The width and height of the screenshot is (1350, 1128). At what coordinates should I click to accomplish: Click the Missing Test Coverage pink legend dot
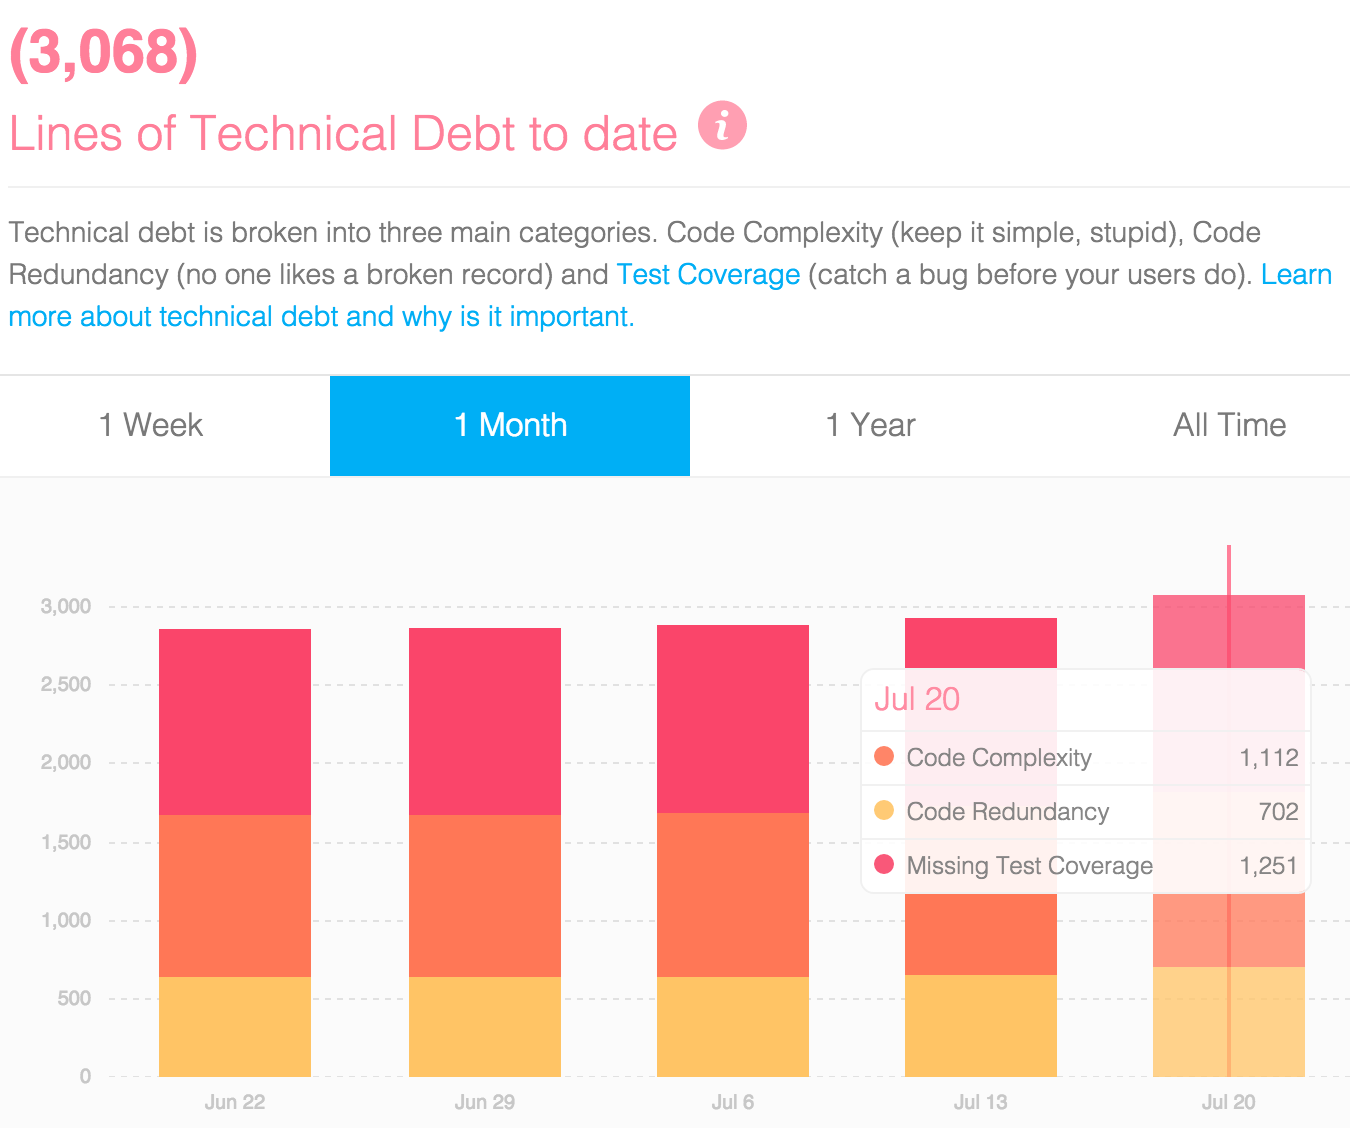tap(884, 864)
